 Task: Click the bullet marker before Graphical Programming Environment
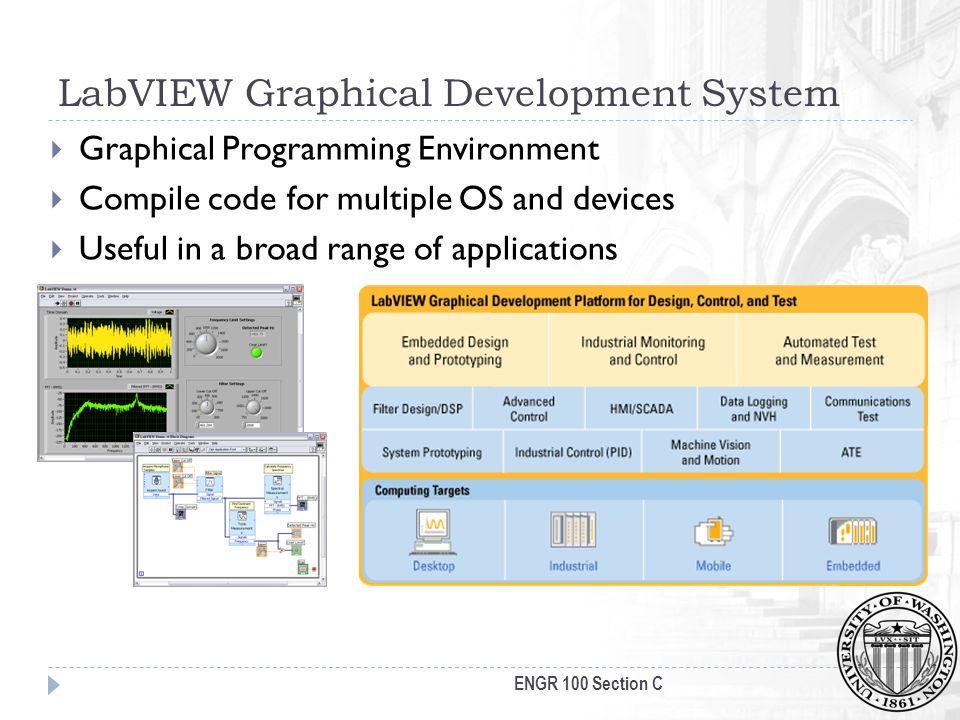click(57, 149)
